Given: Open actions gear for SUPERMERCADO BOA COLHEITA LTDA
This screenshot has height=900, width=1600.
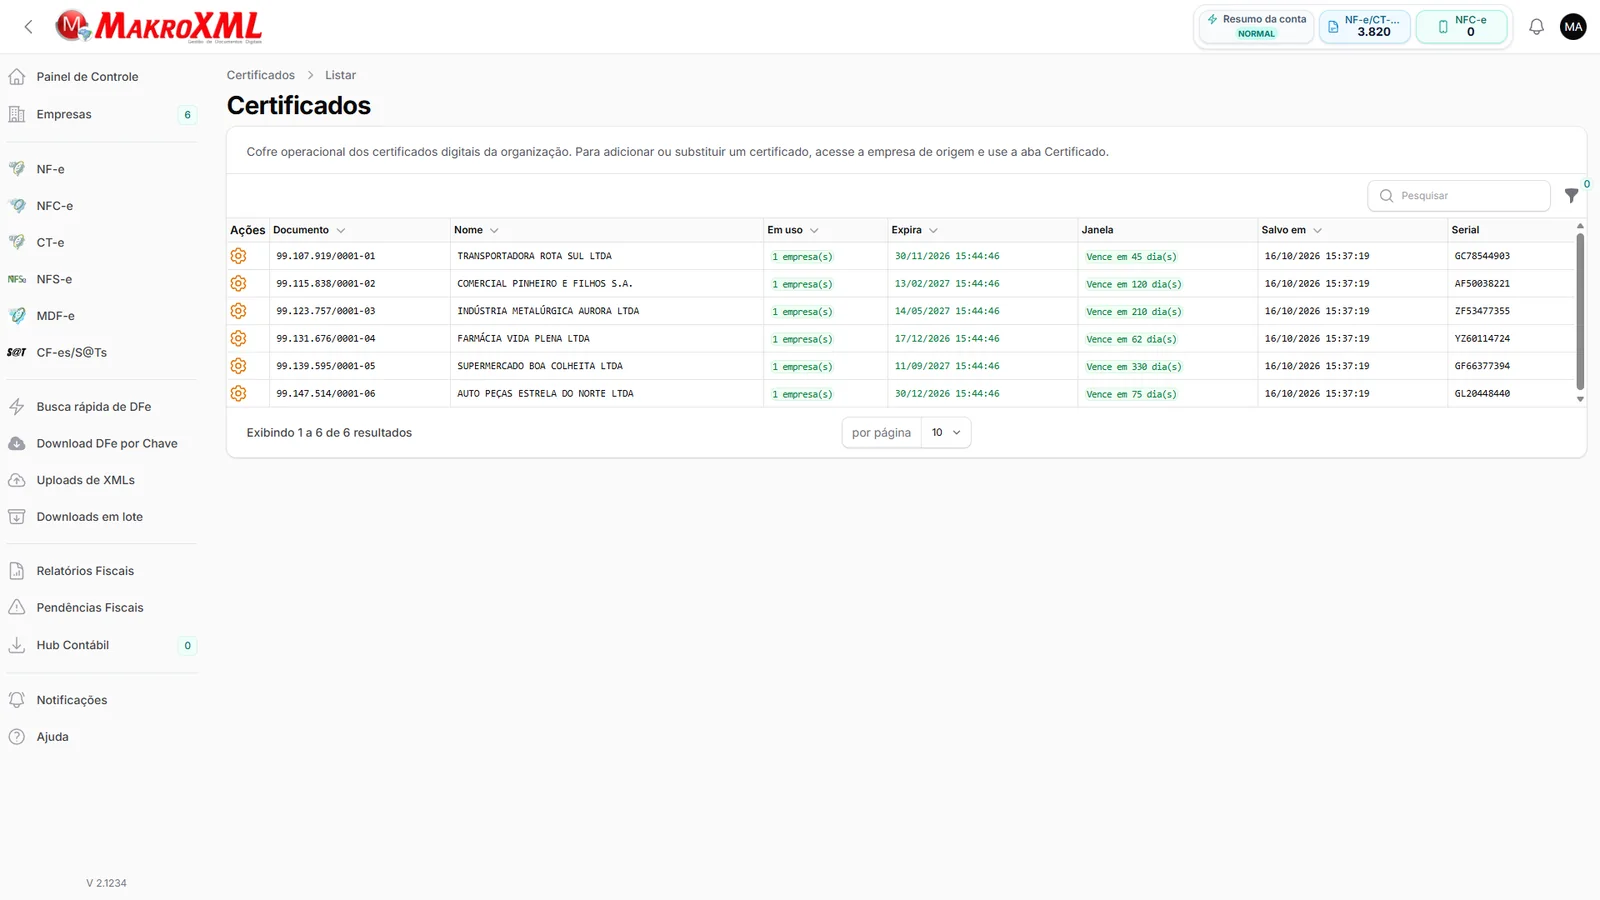Looking at the screenshot, I should 238,366.
